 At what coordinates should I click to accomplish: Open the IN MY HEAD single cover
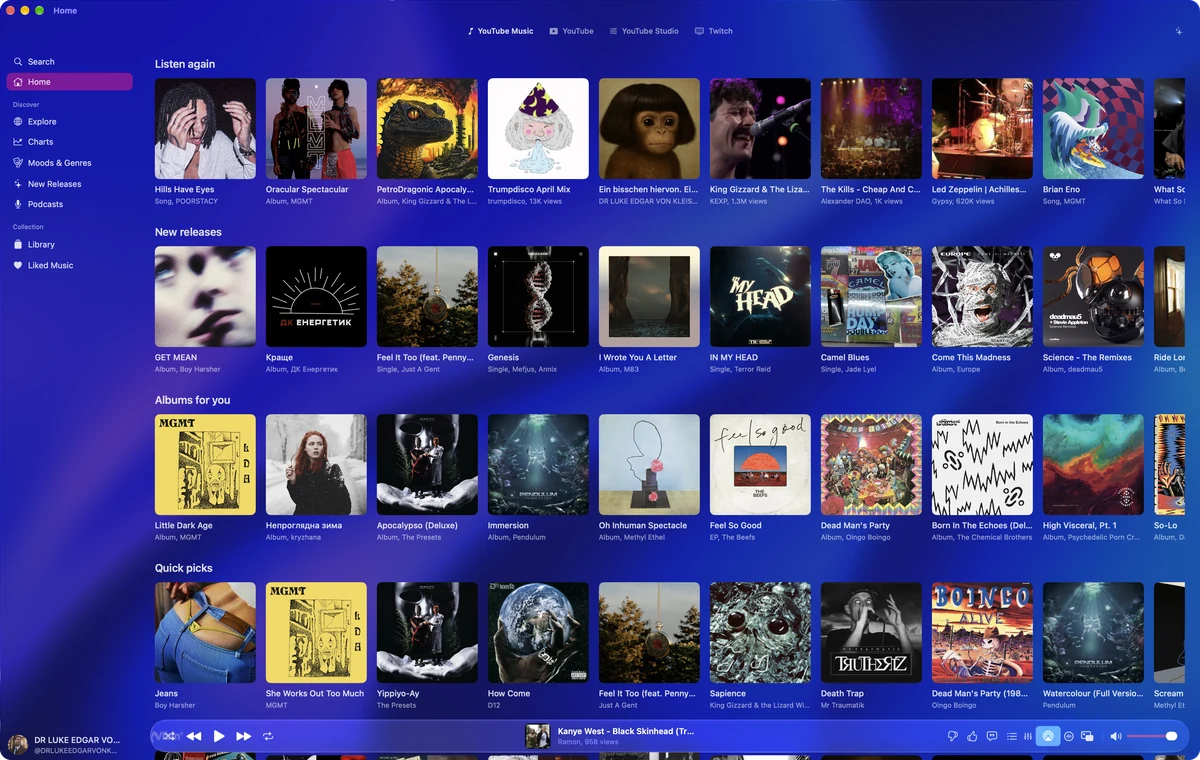[x=760, y=297]
